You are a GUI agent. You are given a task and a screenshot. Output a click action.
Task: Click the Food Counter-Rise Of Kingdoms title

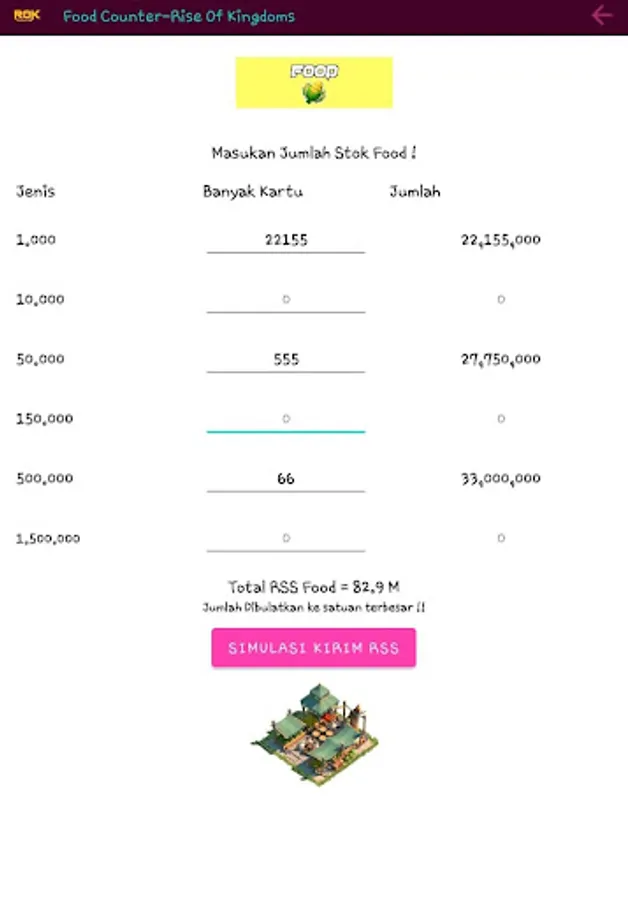pos(179,17)
